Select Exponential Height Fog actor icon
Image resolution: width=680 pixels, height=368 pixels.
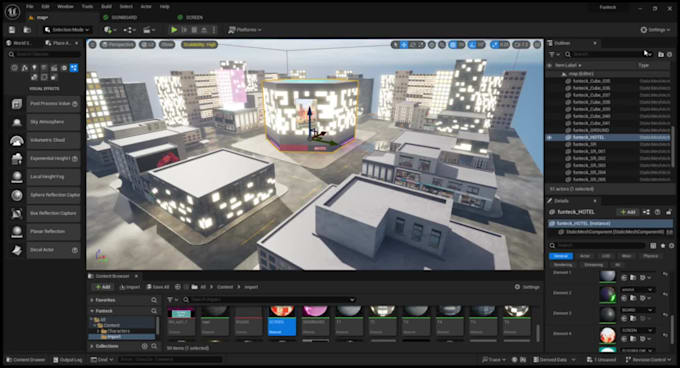point(17,159)
